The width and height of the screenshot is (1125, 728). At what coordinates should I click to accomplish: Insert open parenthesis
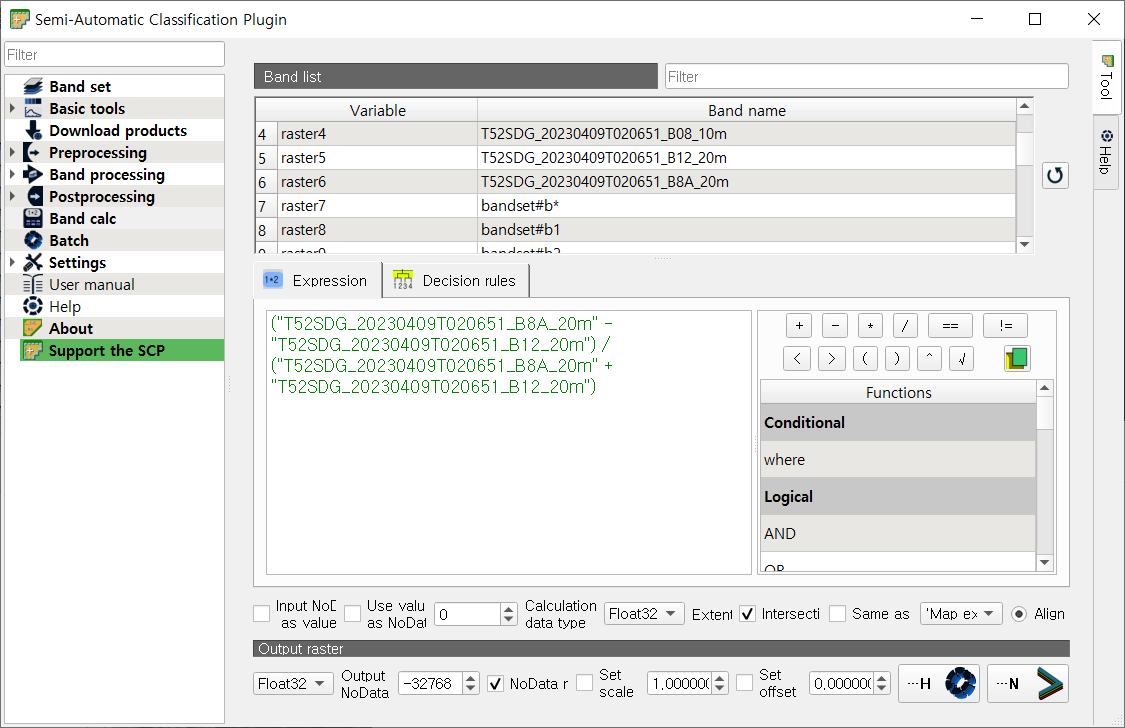[865, 359]
